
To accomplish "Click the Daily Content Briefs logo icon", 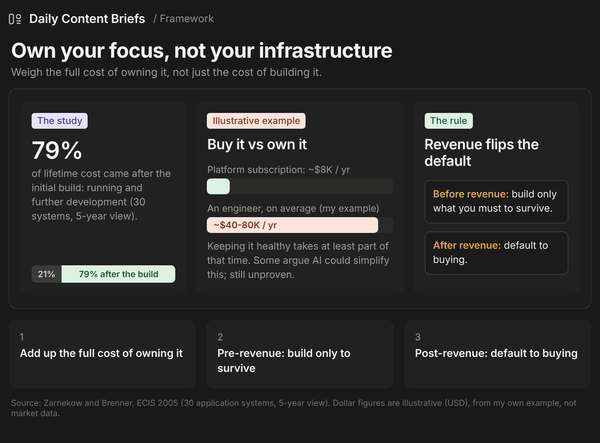I will 15,19.
